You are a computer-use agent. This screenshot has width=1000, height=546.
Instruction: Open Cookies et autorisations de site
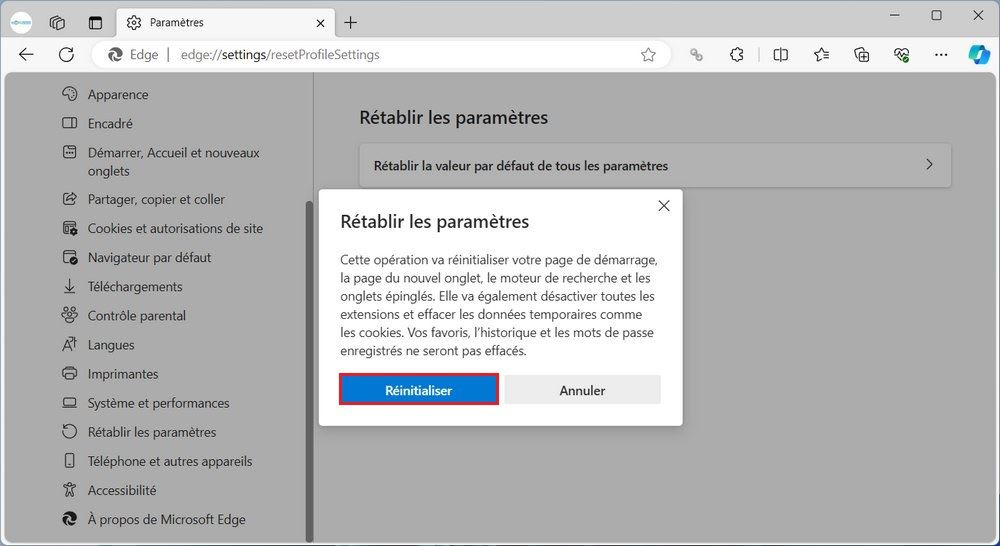(175, 228)
